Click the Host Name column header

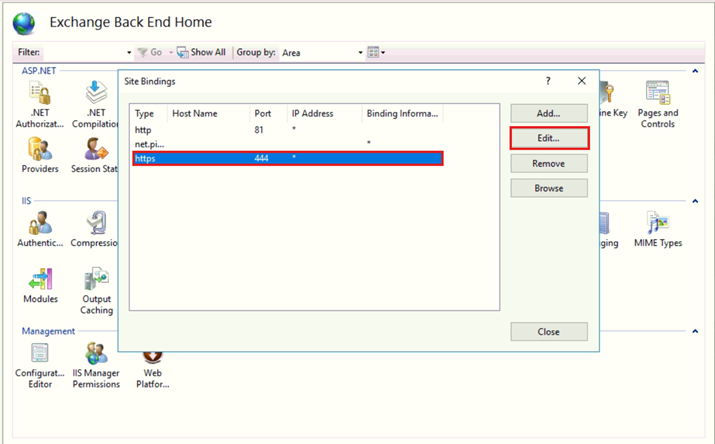point(208,114)
